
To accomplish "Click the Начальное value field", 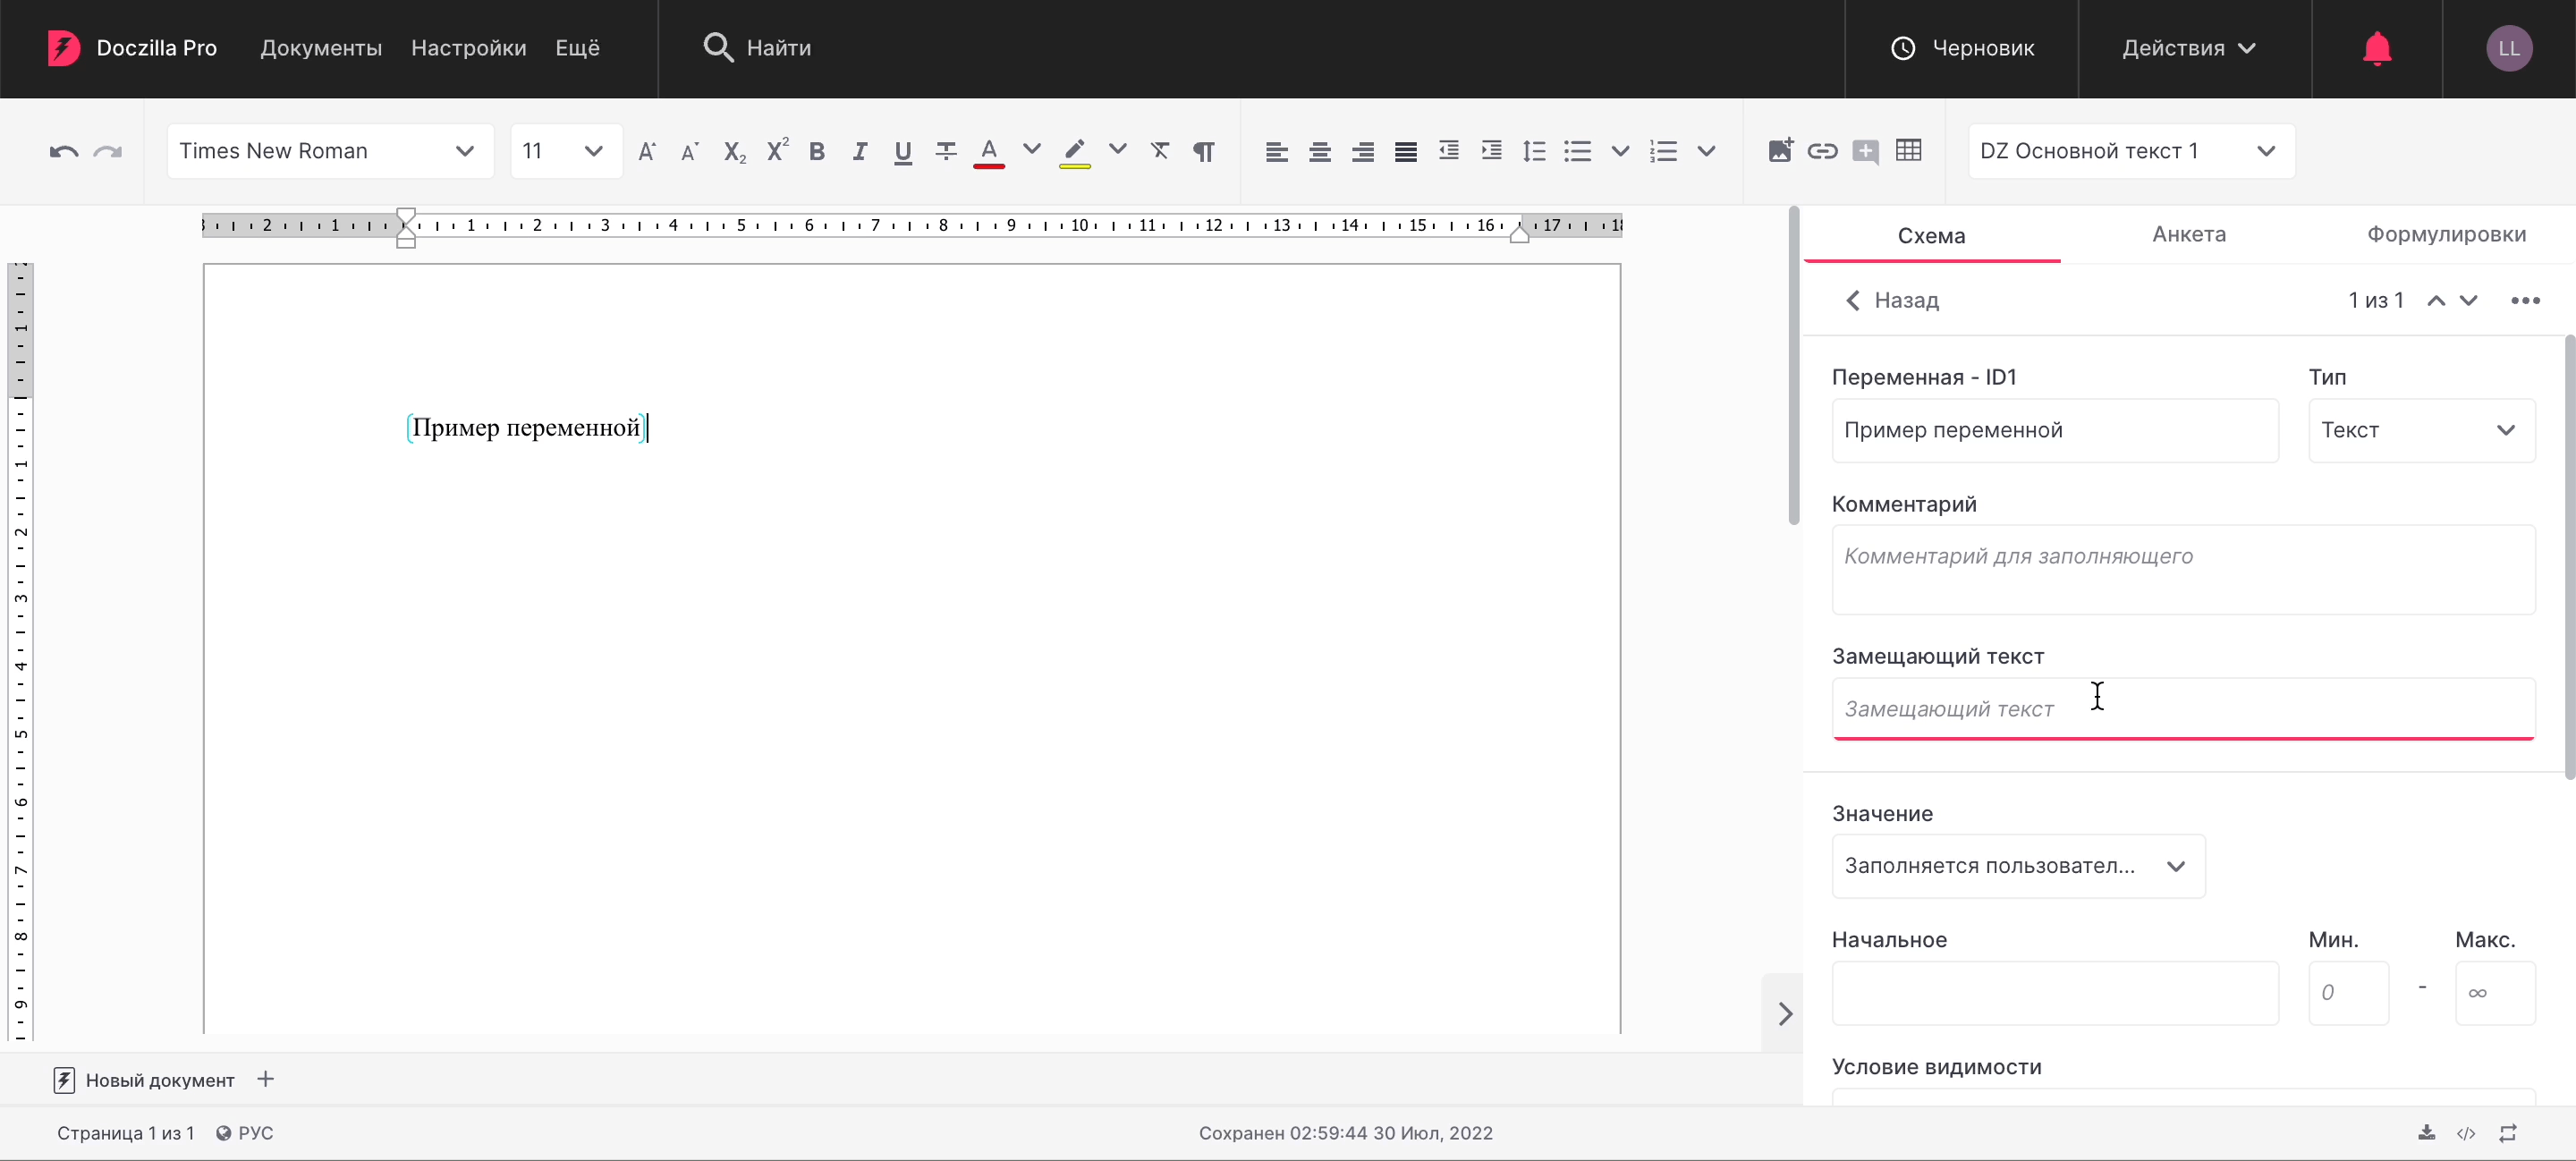I will 2055,993.
